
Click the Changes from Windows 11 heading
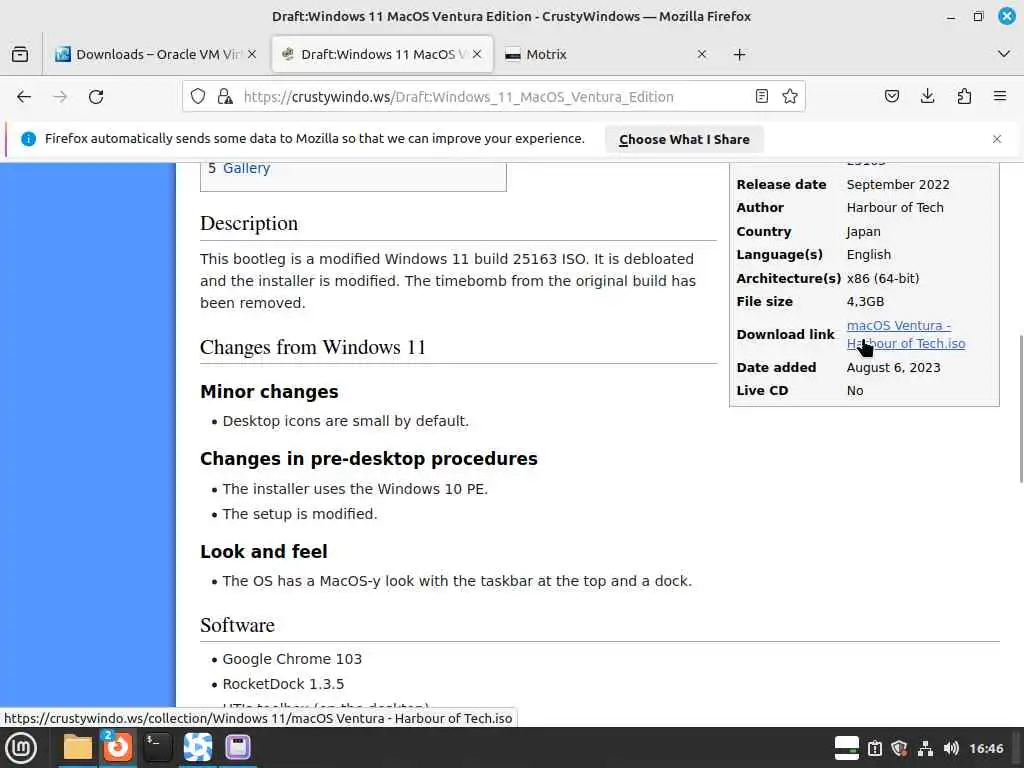click(x=313, y=347)
